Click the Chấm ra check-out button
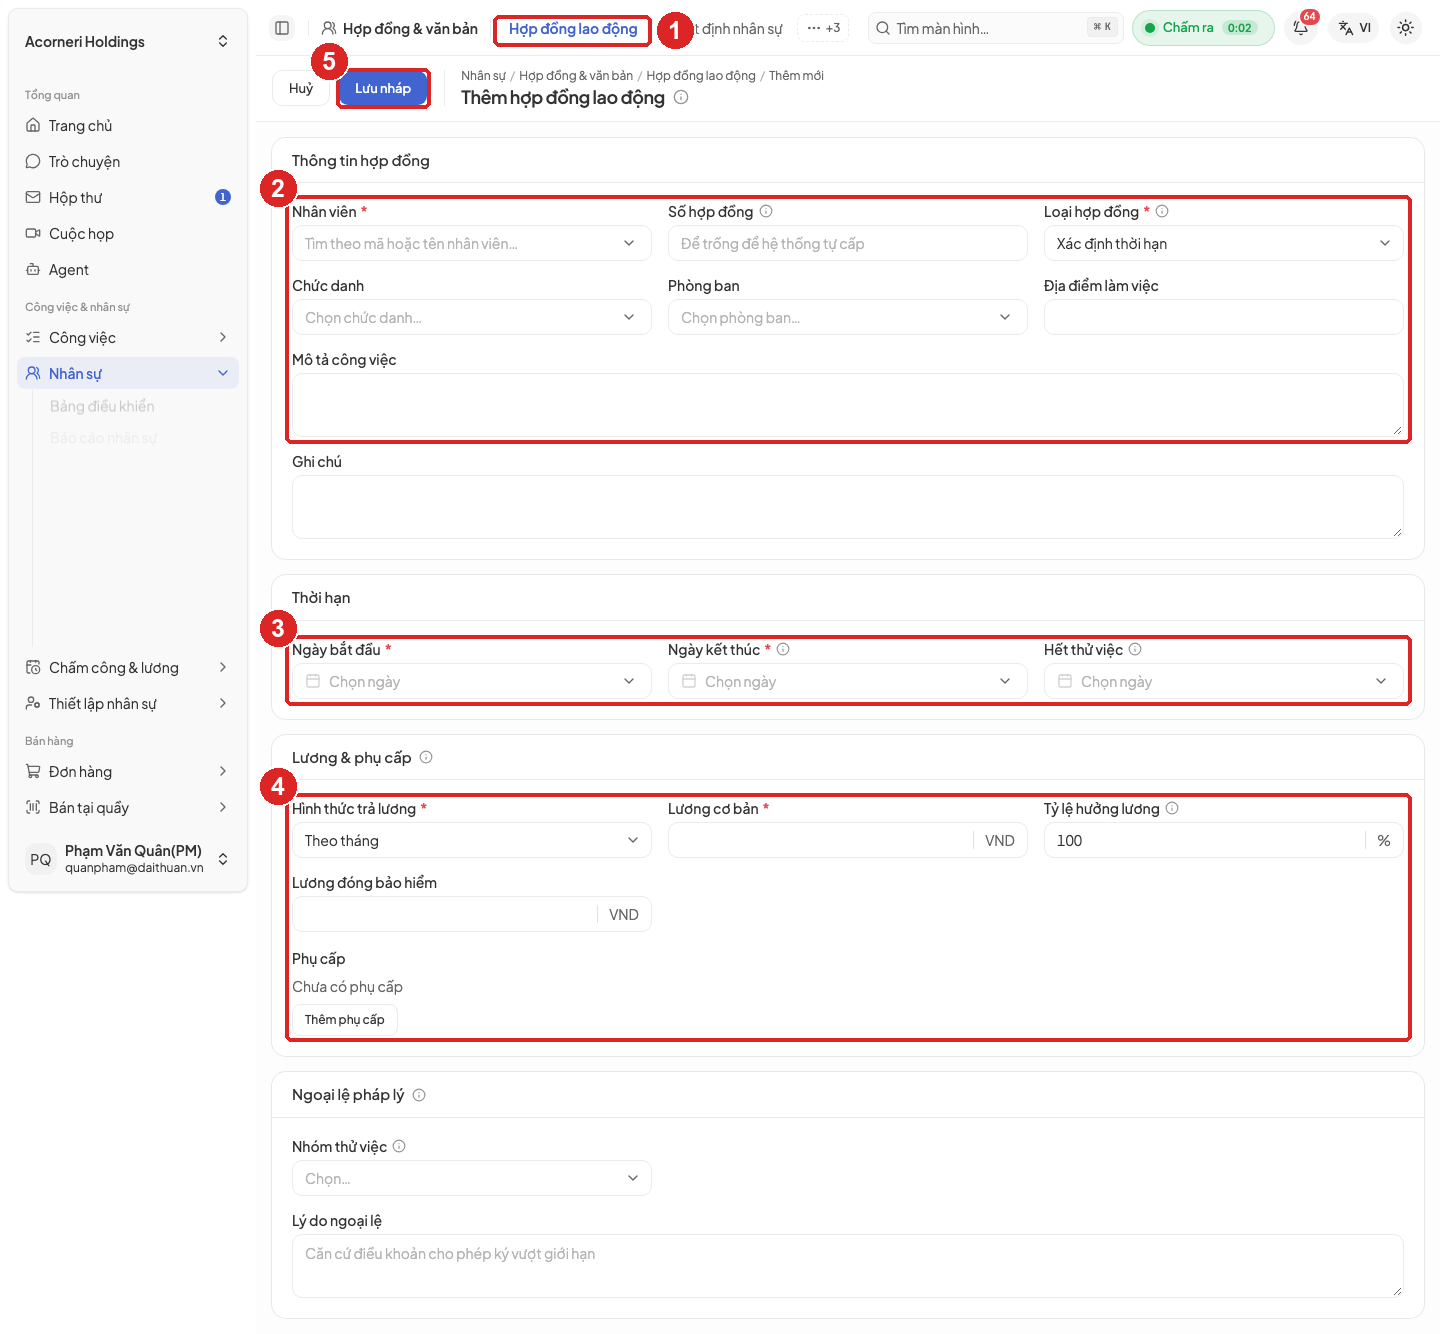 point(1203,28)
